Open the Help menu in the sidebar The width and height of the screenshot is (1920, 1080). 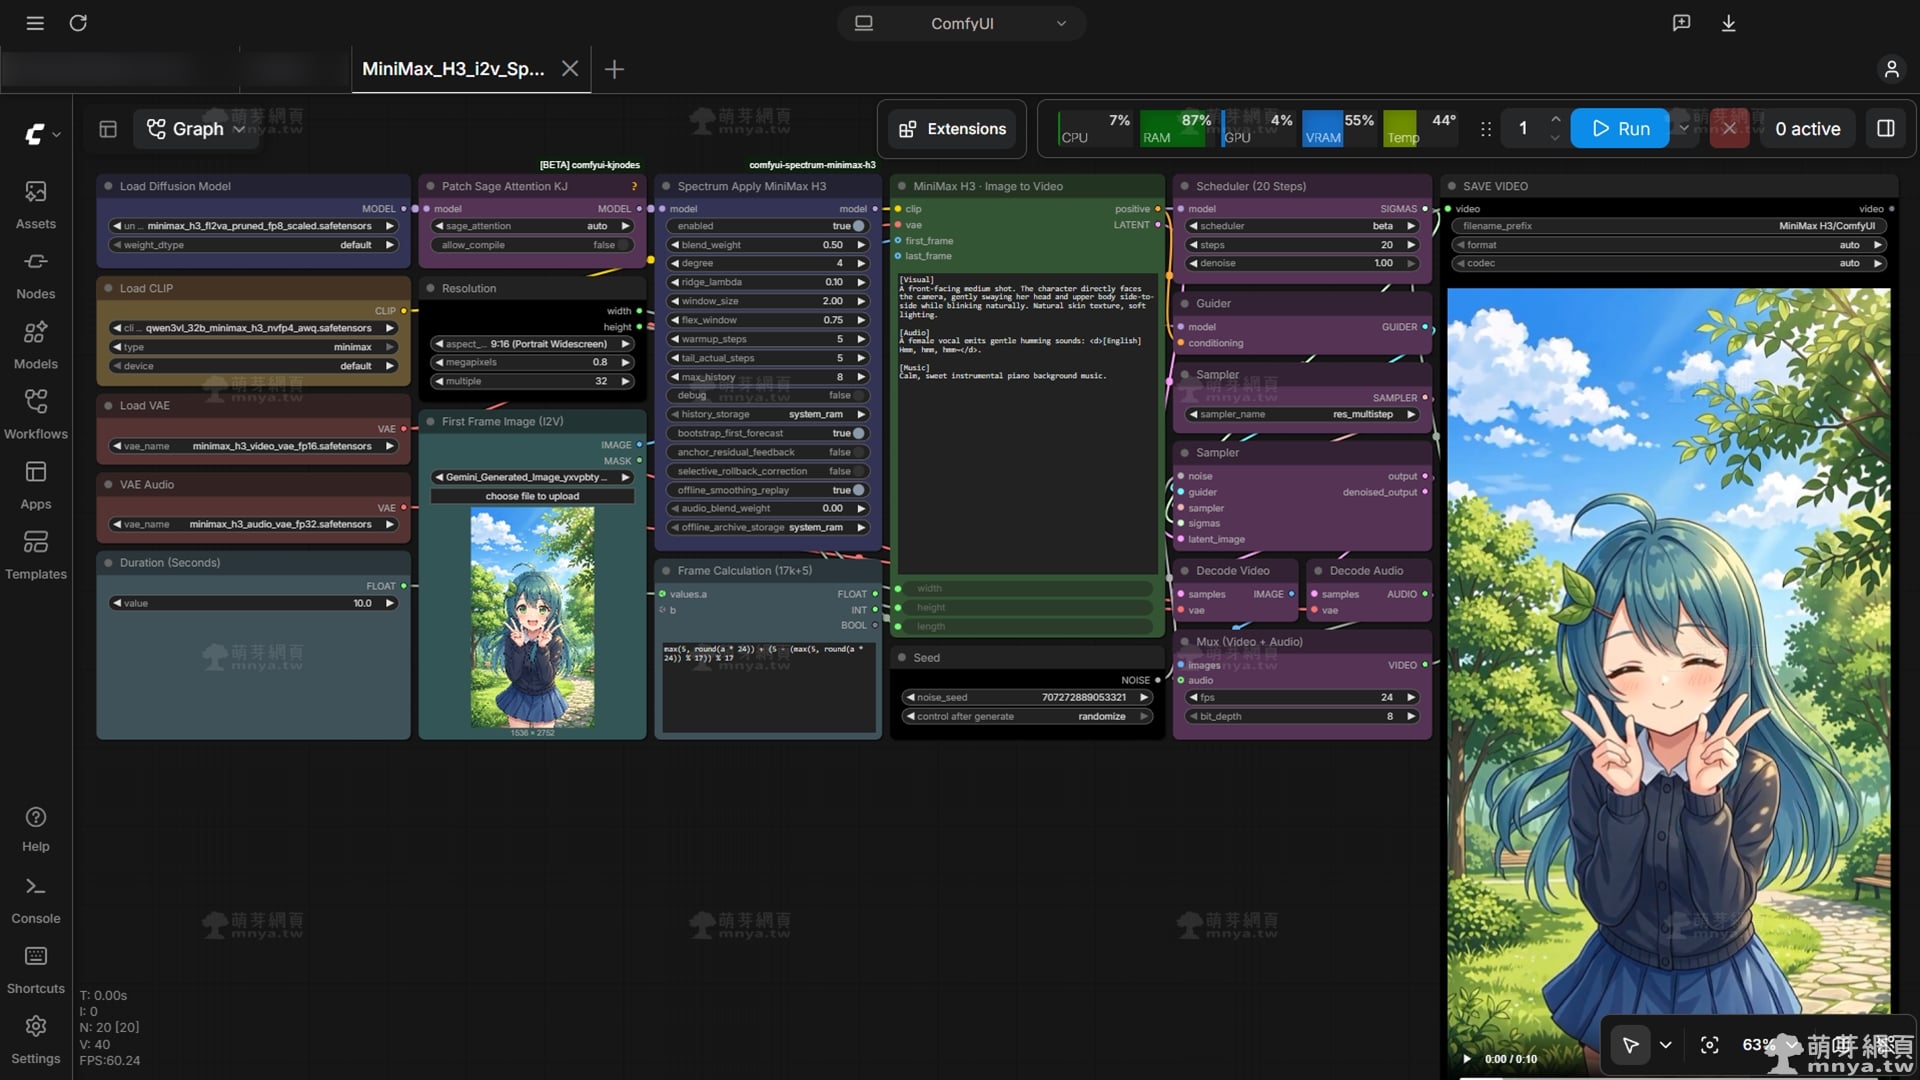(x=36, y=830)
